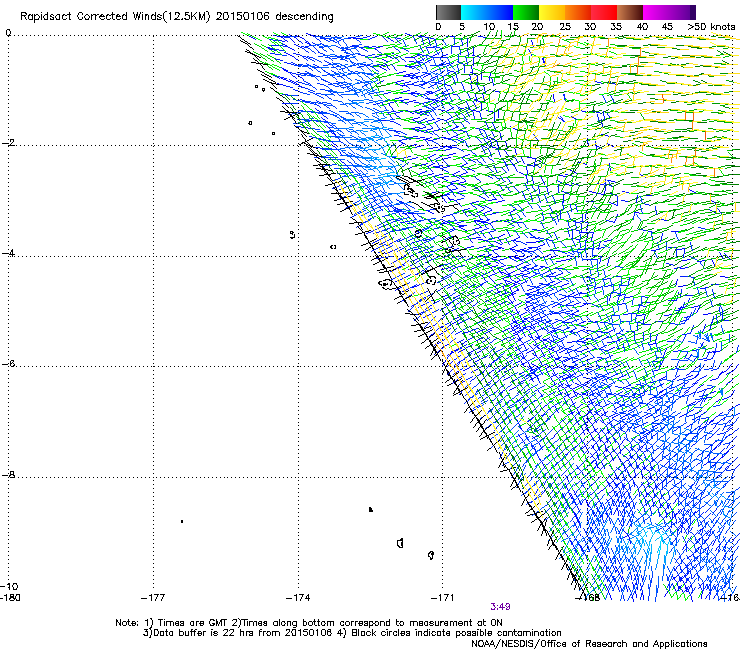Viewport: 740px width, 650px height.
Task: Click the word 'descending' in the title
Action: [x=304, y=17]
